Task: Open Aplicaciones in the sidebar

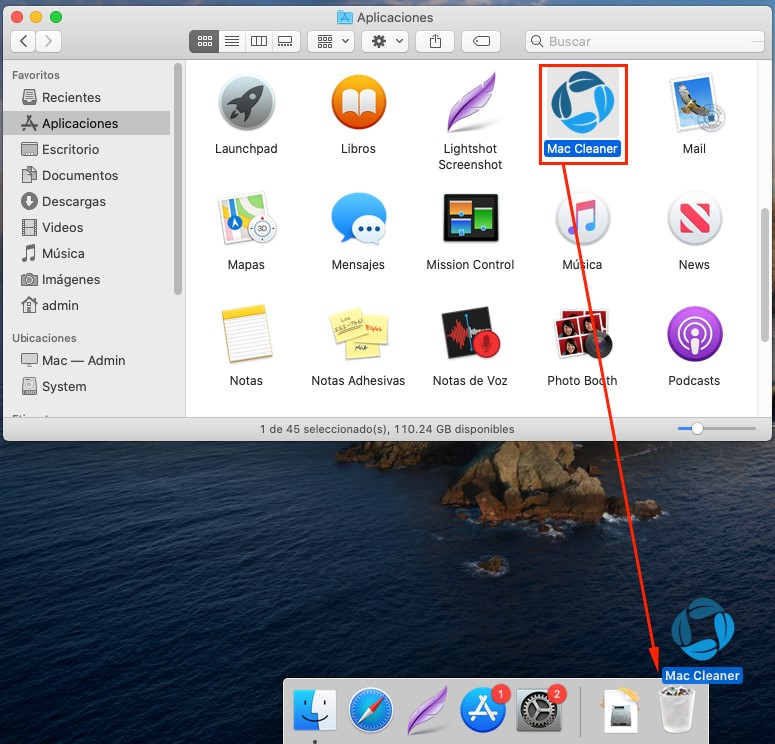Action: [x=86, y=123]
